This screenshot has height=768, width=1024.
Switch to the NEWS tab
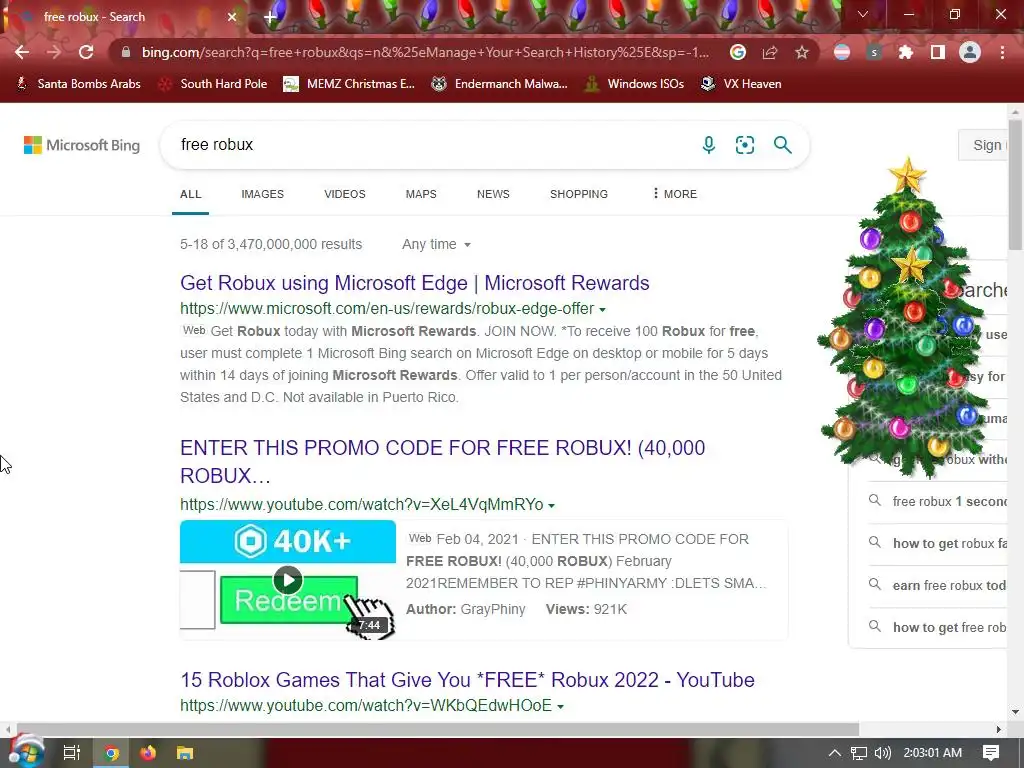tap(493, 194)
